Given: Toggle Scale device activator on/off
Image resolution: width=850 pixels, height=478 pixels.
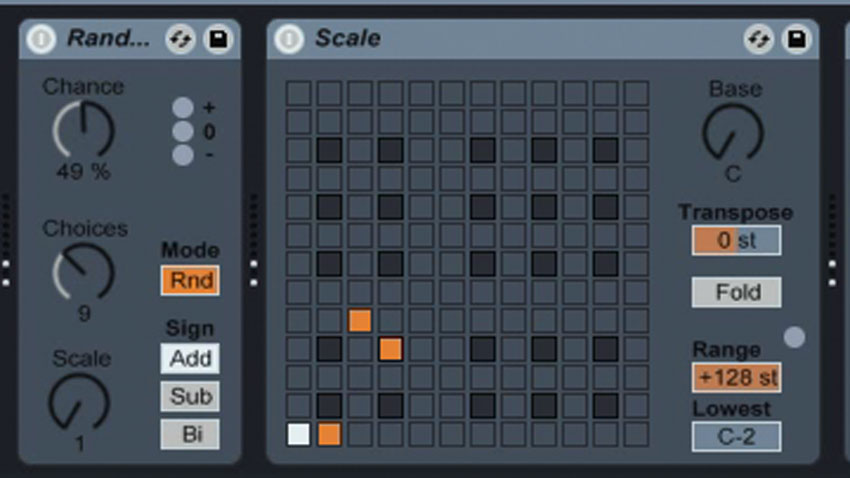Looking at the screenshot, I should (x=289, y=39).
